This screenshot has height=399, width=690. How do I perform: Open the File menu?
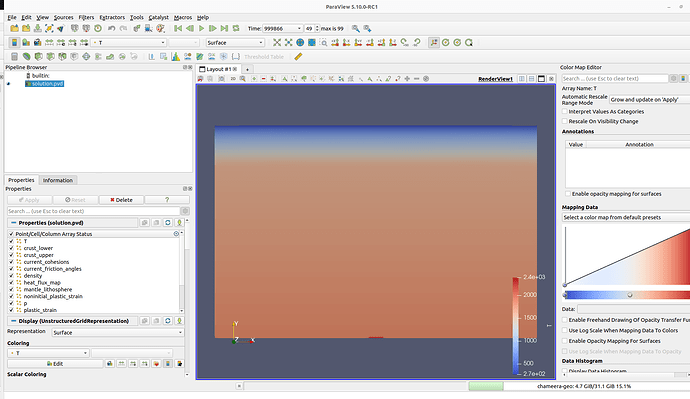click(x=12, y=18)
